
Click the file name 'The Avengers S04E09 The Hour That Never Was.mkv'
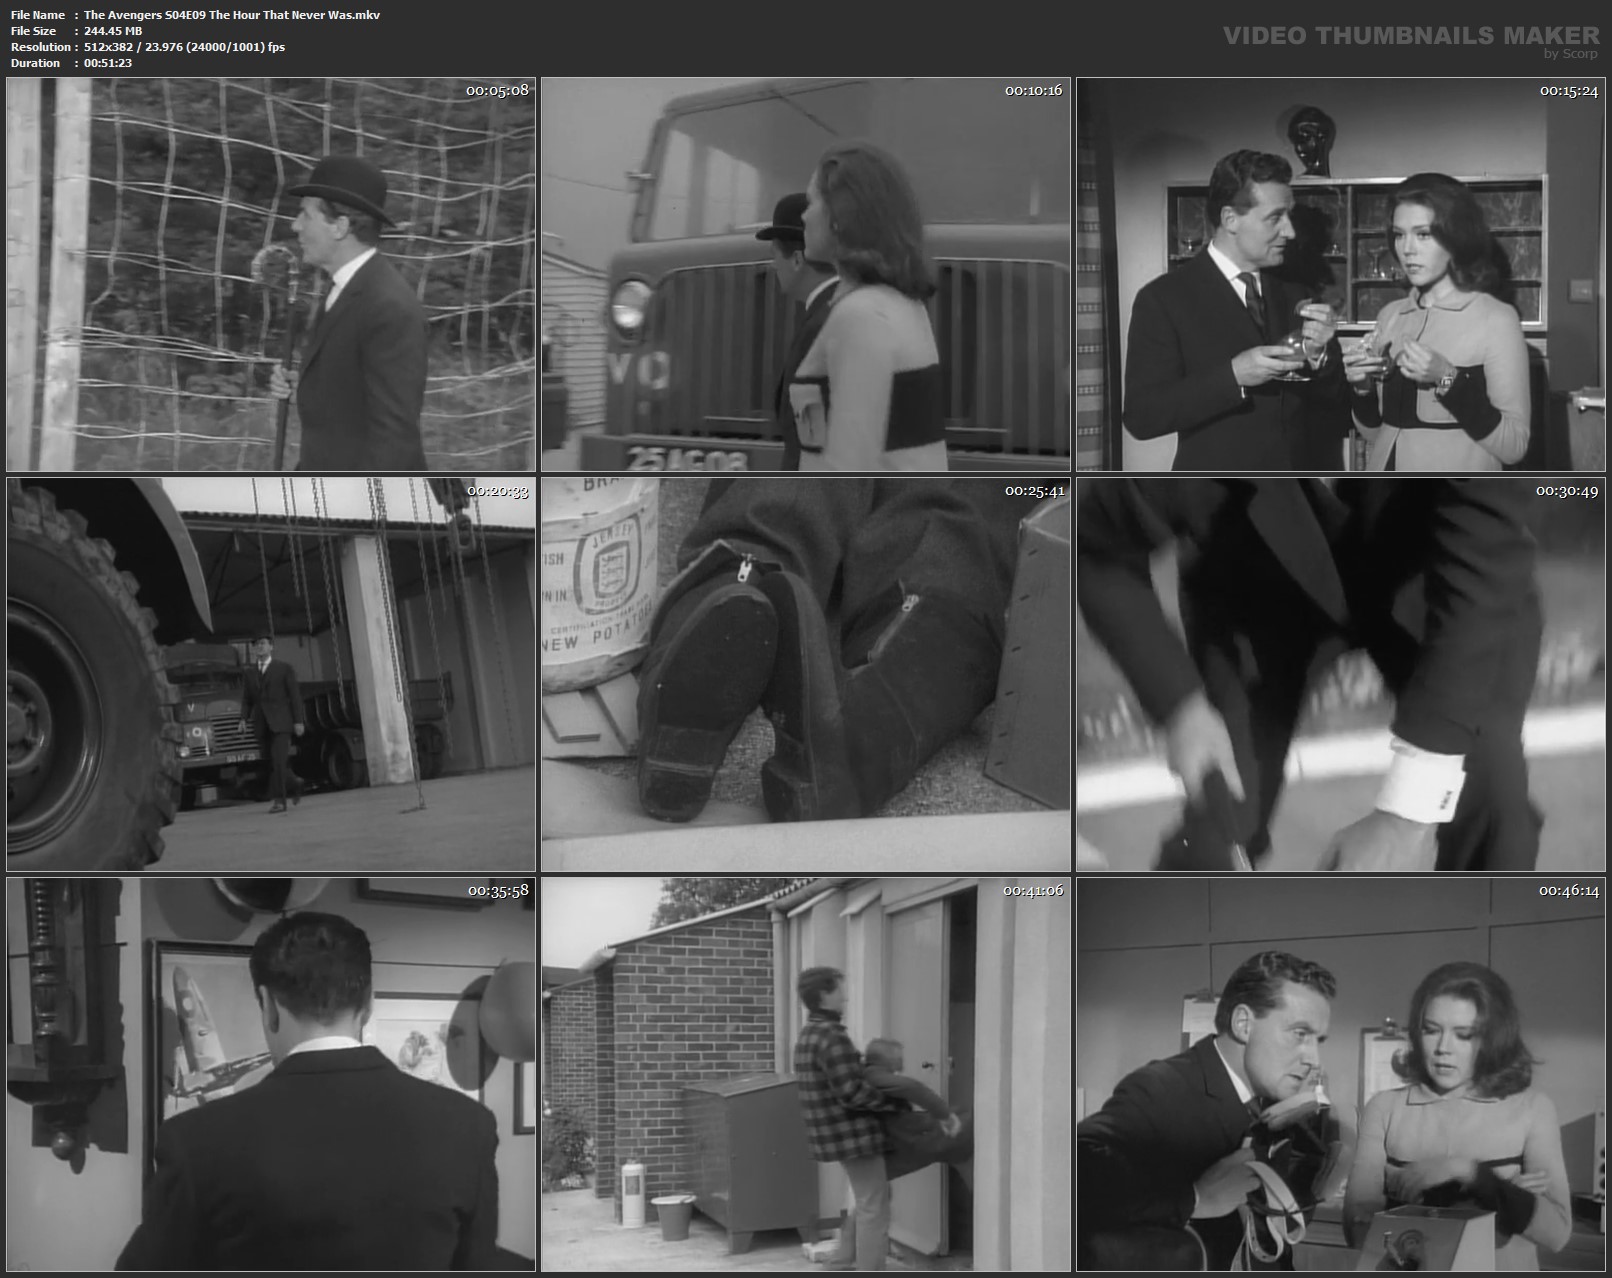click(x=232, y=15)
